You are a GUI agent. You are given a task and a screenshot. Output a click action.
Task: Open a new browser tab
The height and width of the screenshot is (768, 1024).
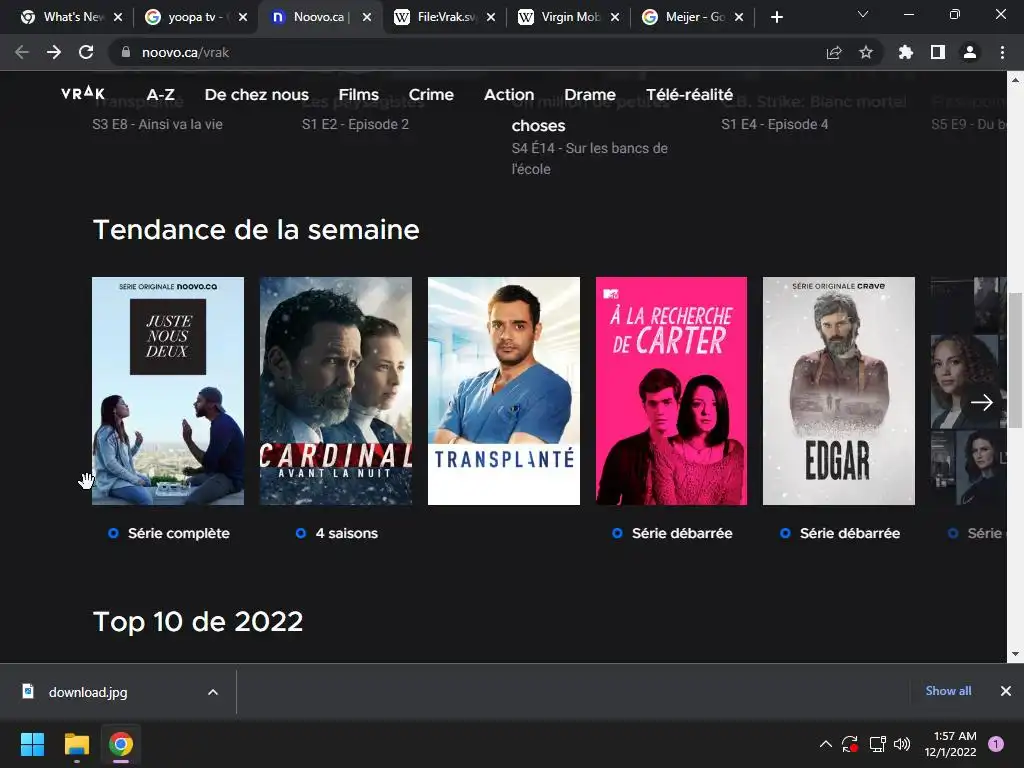point(776,17)
